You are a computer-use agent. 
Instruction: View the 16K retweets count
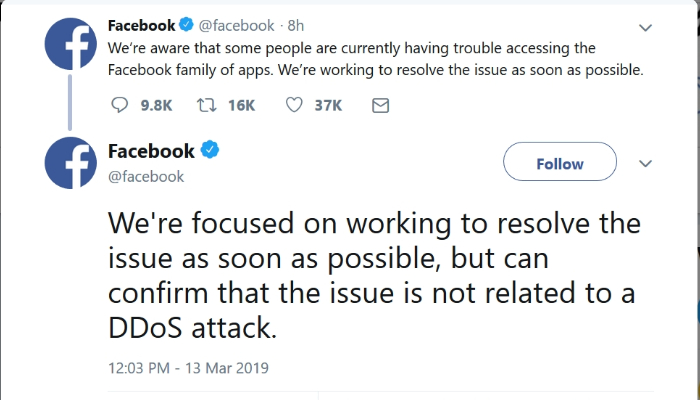point(241,105)
